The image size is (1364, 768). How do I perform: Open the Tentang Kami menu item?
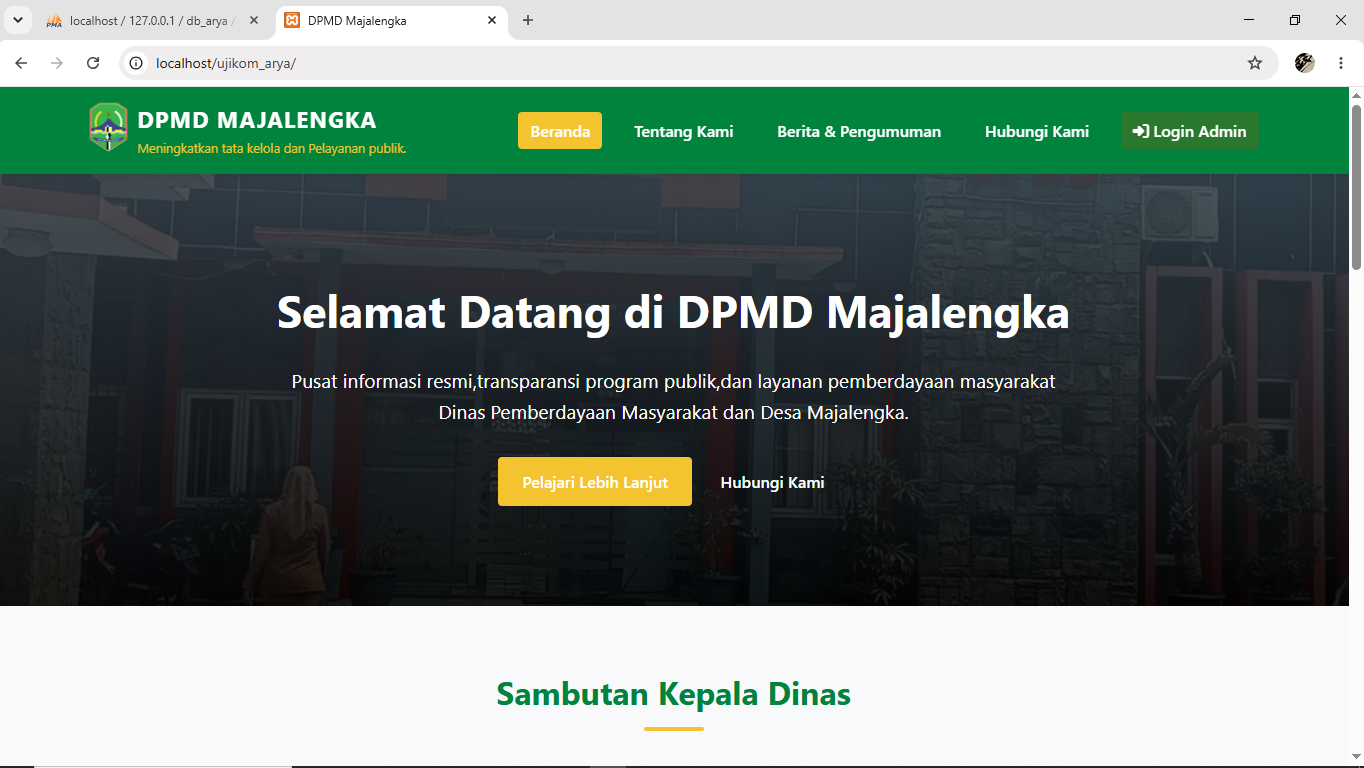684,131
